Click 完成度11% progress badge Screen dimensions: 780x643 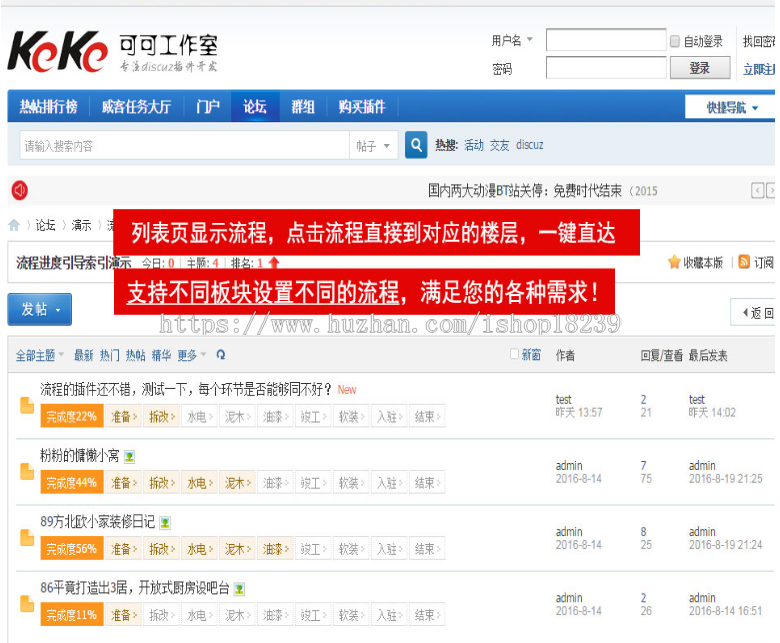72,615
